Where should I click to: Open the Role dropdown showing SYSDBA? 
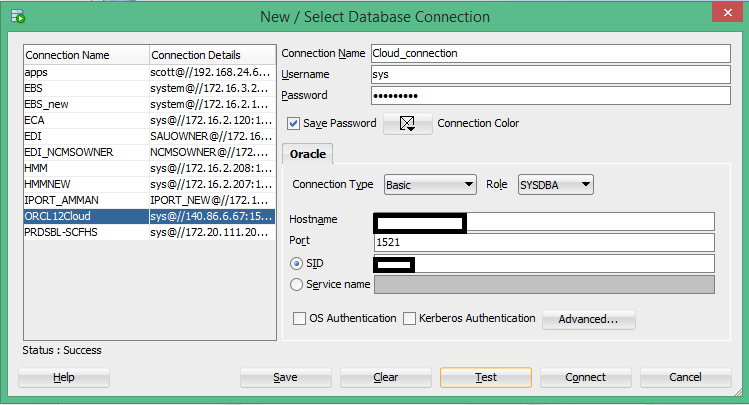tap(554, 185)
